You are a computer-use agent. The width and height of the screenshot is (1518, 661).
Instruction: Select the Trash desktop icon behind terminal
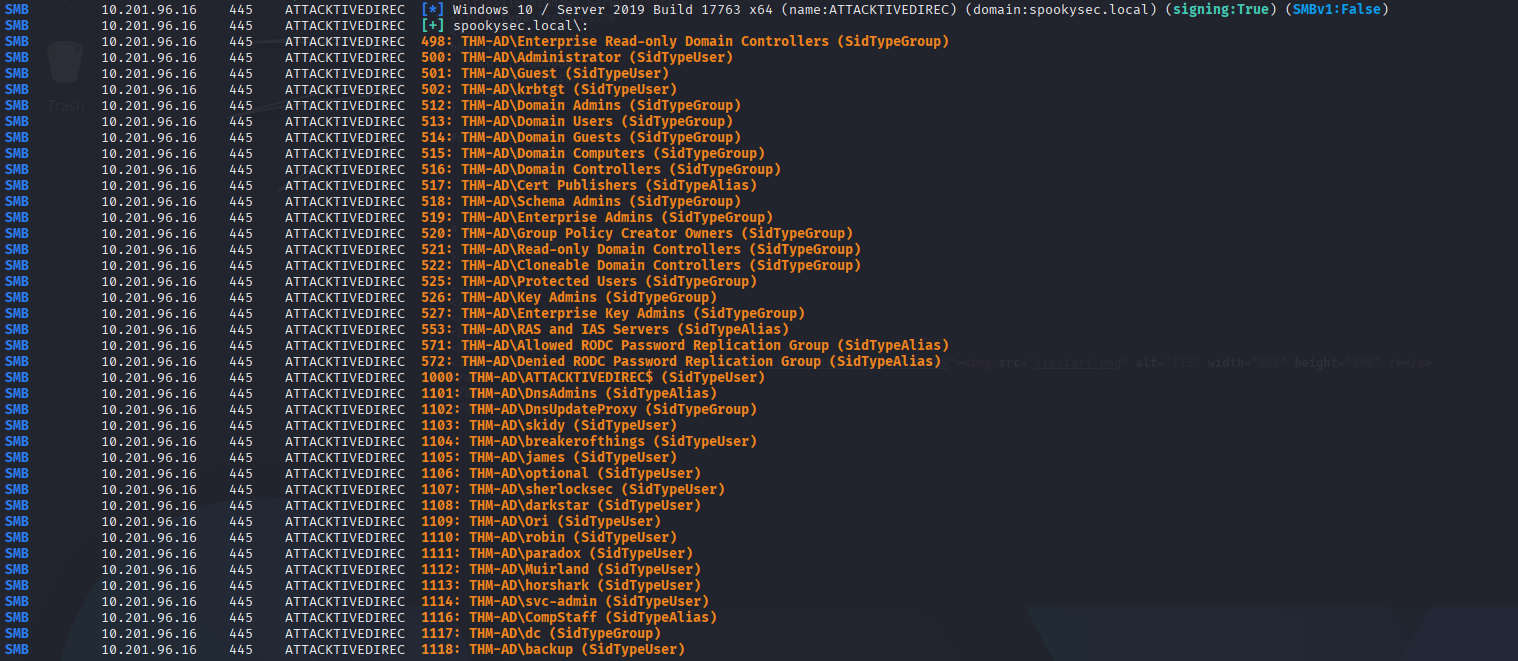(66, 77)
